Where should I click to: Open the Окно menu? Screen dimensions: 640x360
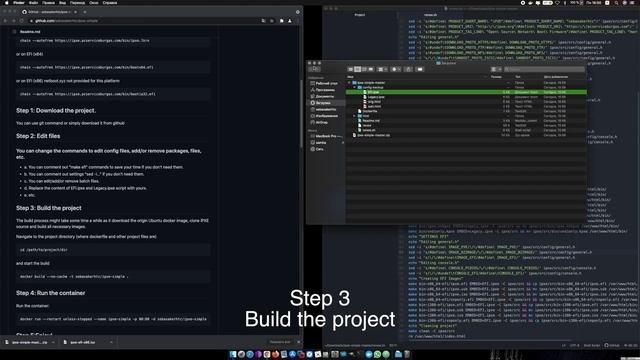pyautogui.click(x=94, y=2)
